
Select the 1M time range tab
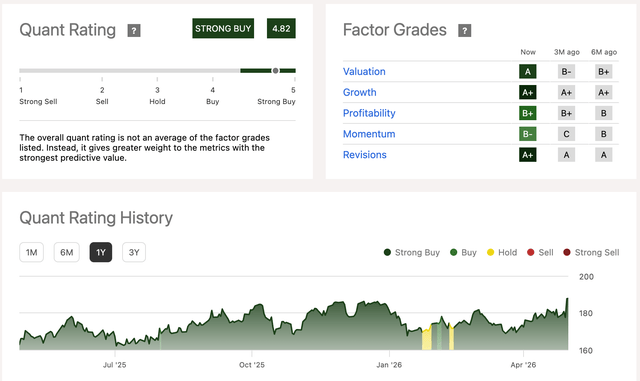click(31, 252)
